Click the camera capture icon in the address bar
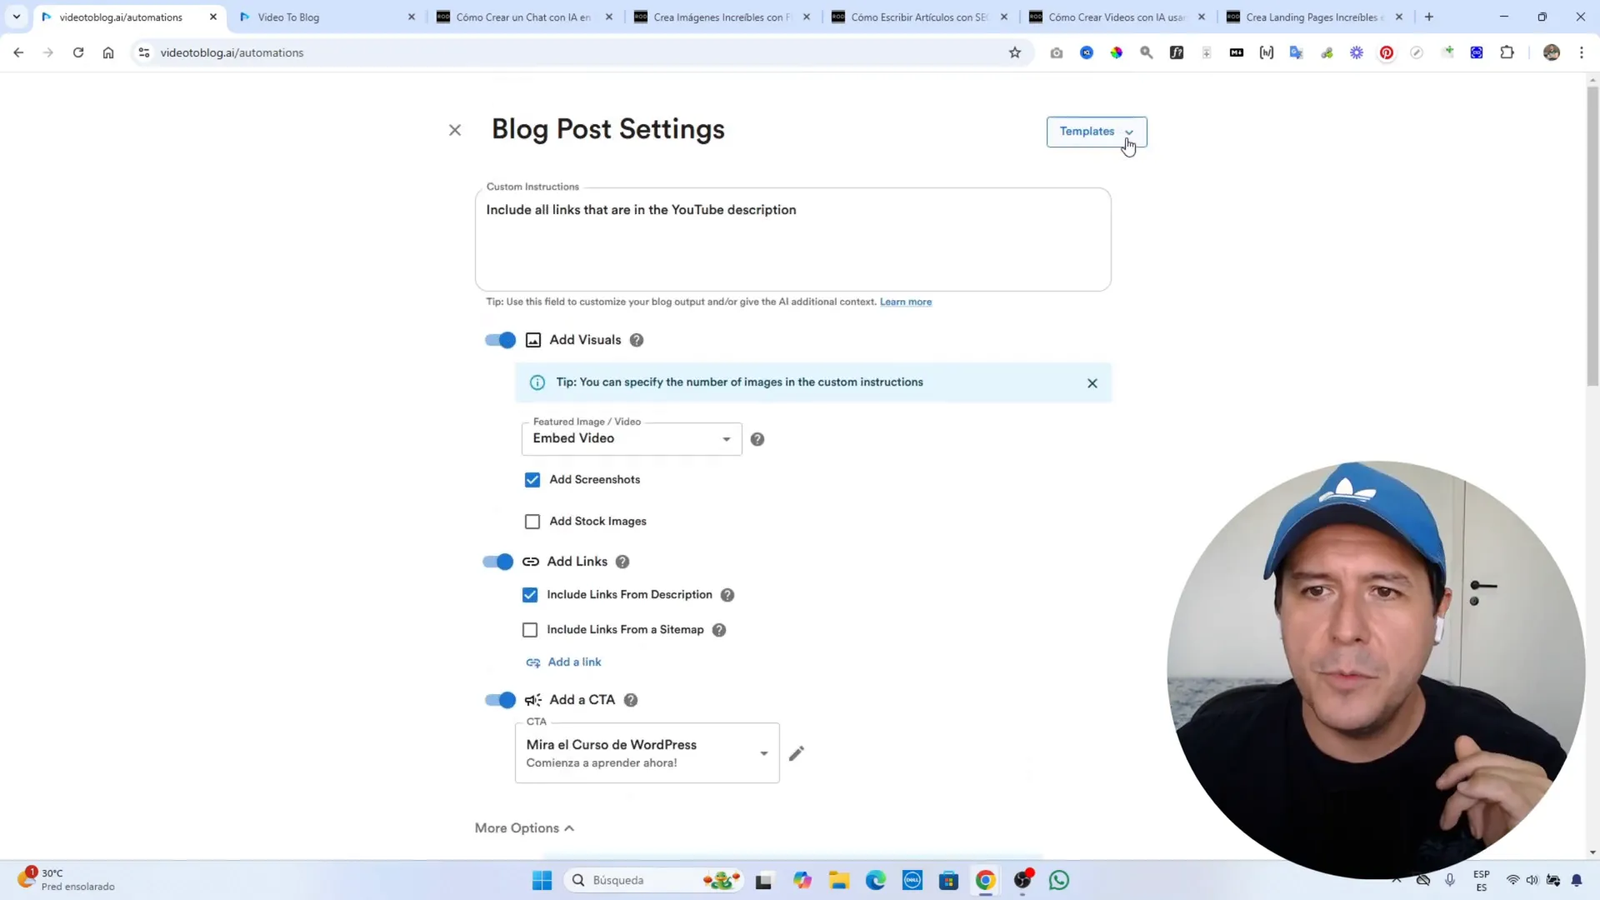 pyautogui.click(x=1056, y=52)
